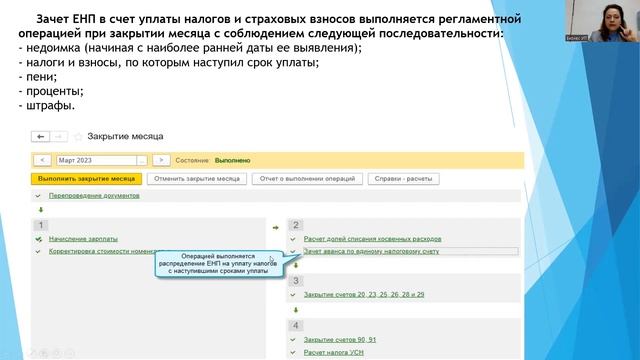The image size is (640, 360).
Task: Click the checkmark icon beside Начисление зарплаты
Action: [x=38, y=239]
